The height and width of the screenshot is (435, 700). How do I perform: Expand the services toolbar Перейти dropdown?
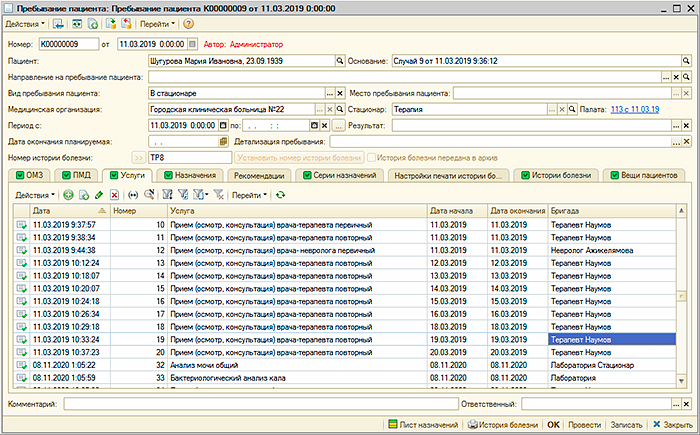249,194
